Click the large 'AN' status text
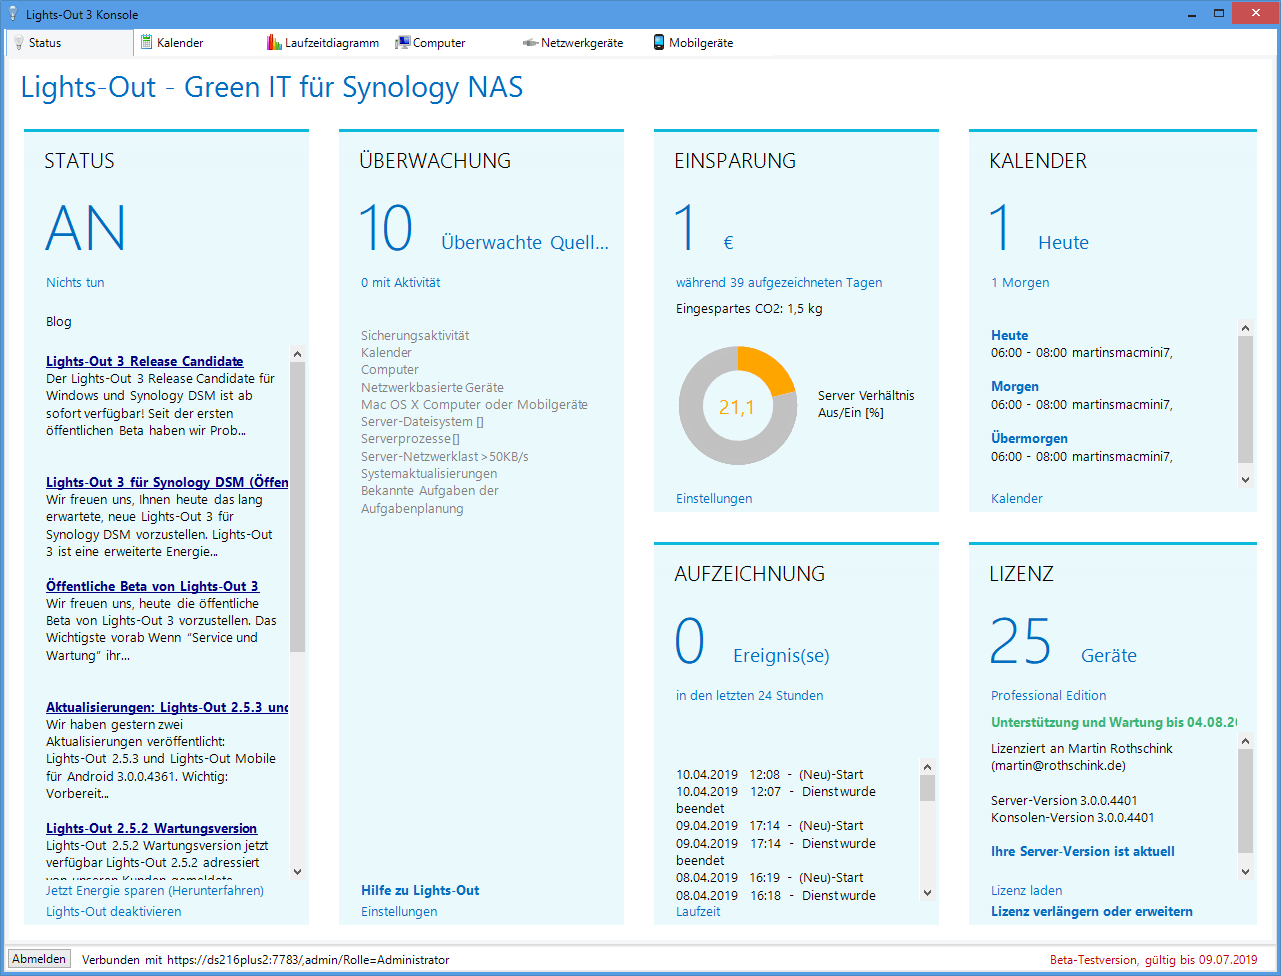Viewport: 1281px width, 976px height. click(86, 228)
